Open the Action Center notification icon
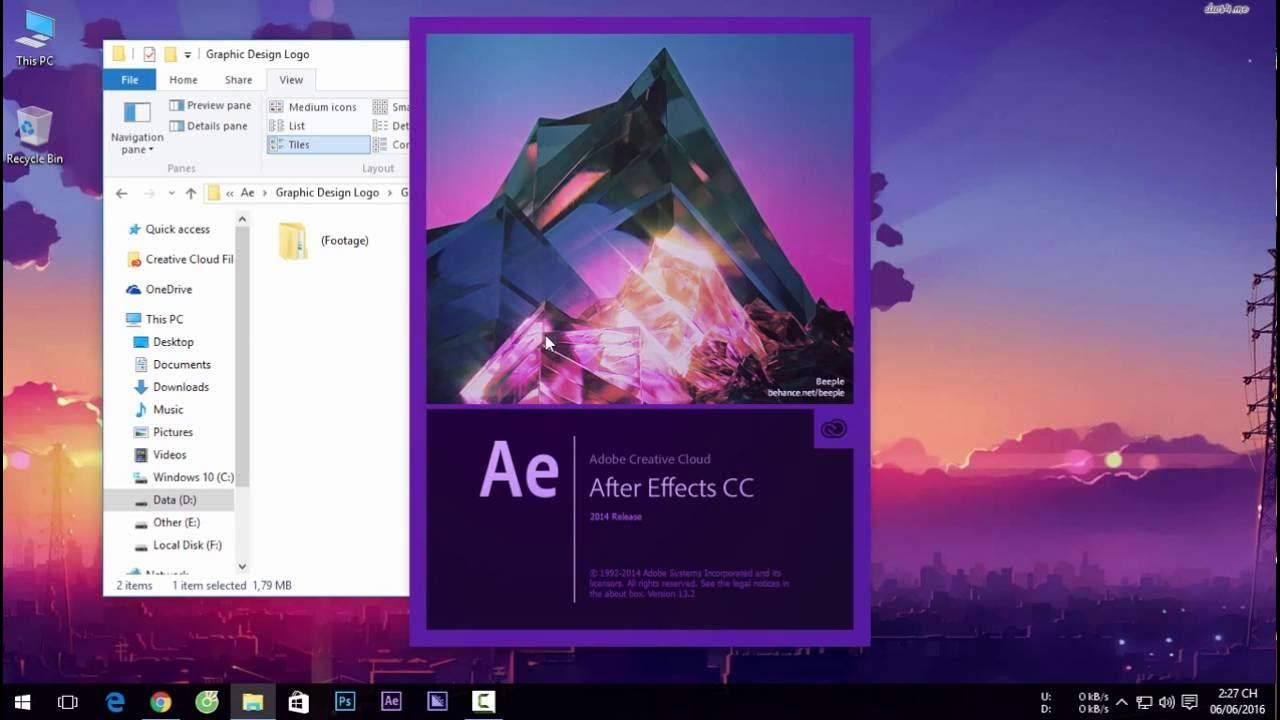This screenshot has height=720, width=1280. (1189, 702)
